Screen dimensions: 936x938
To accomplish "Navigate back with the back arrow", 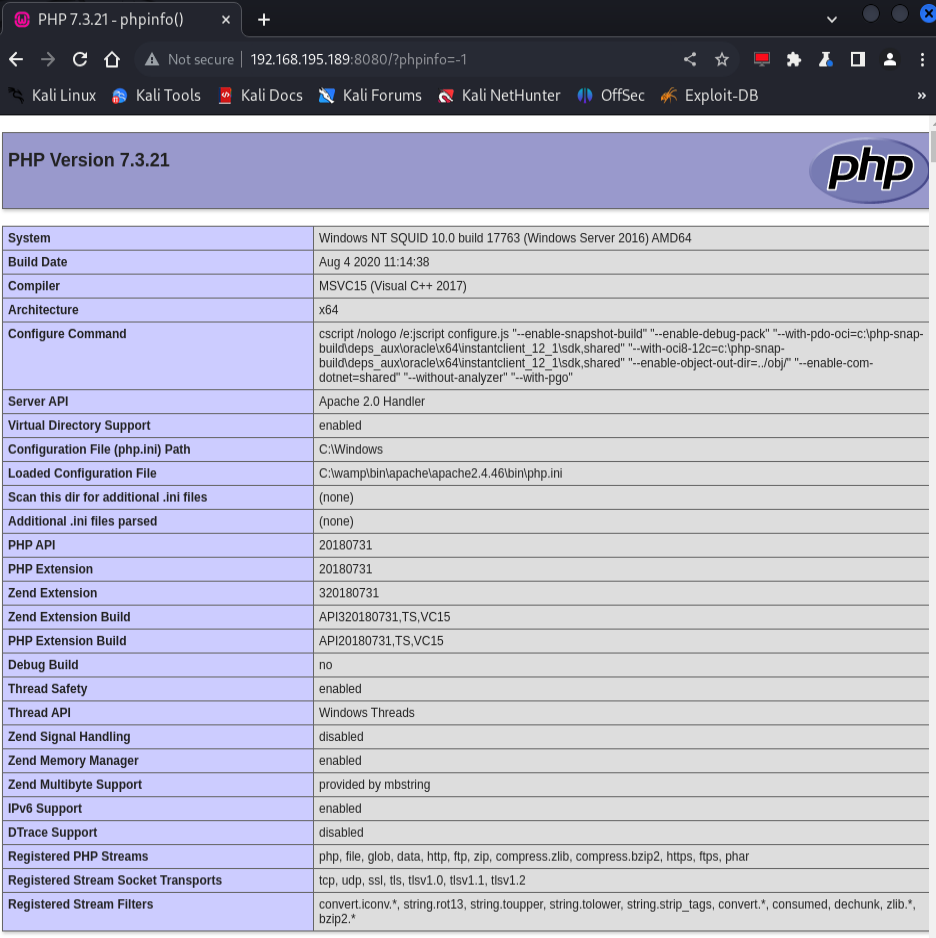I will pos(16,59).
